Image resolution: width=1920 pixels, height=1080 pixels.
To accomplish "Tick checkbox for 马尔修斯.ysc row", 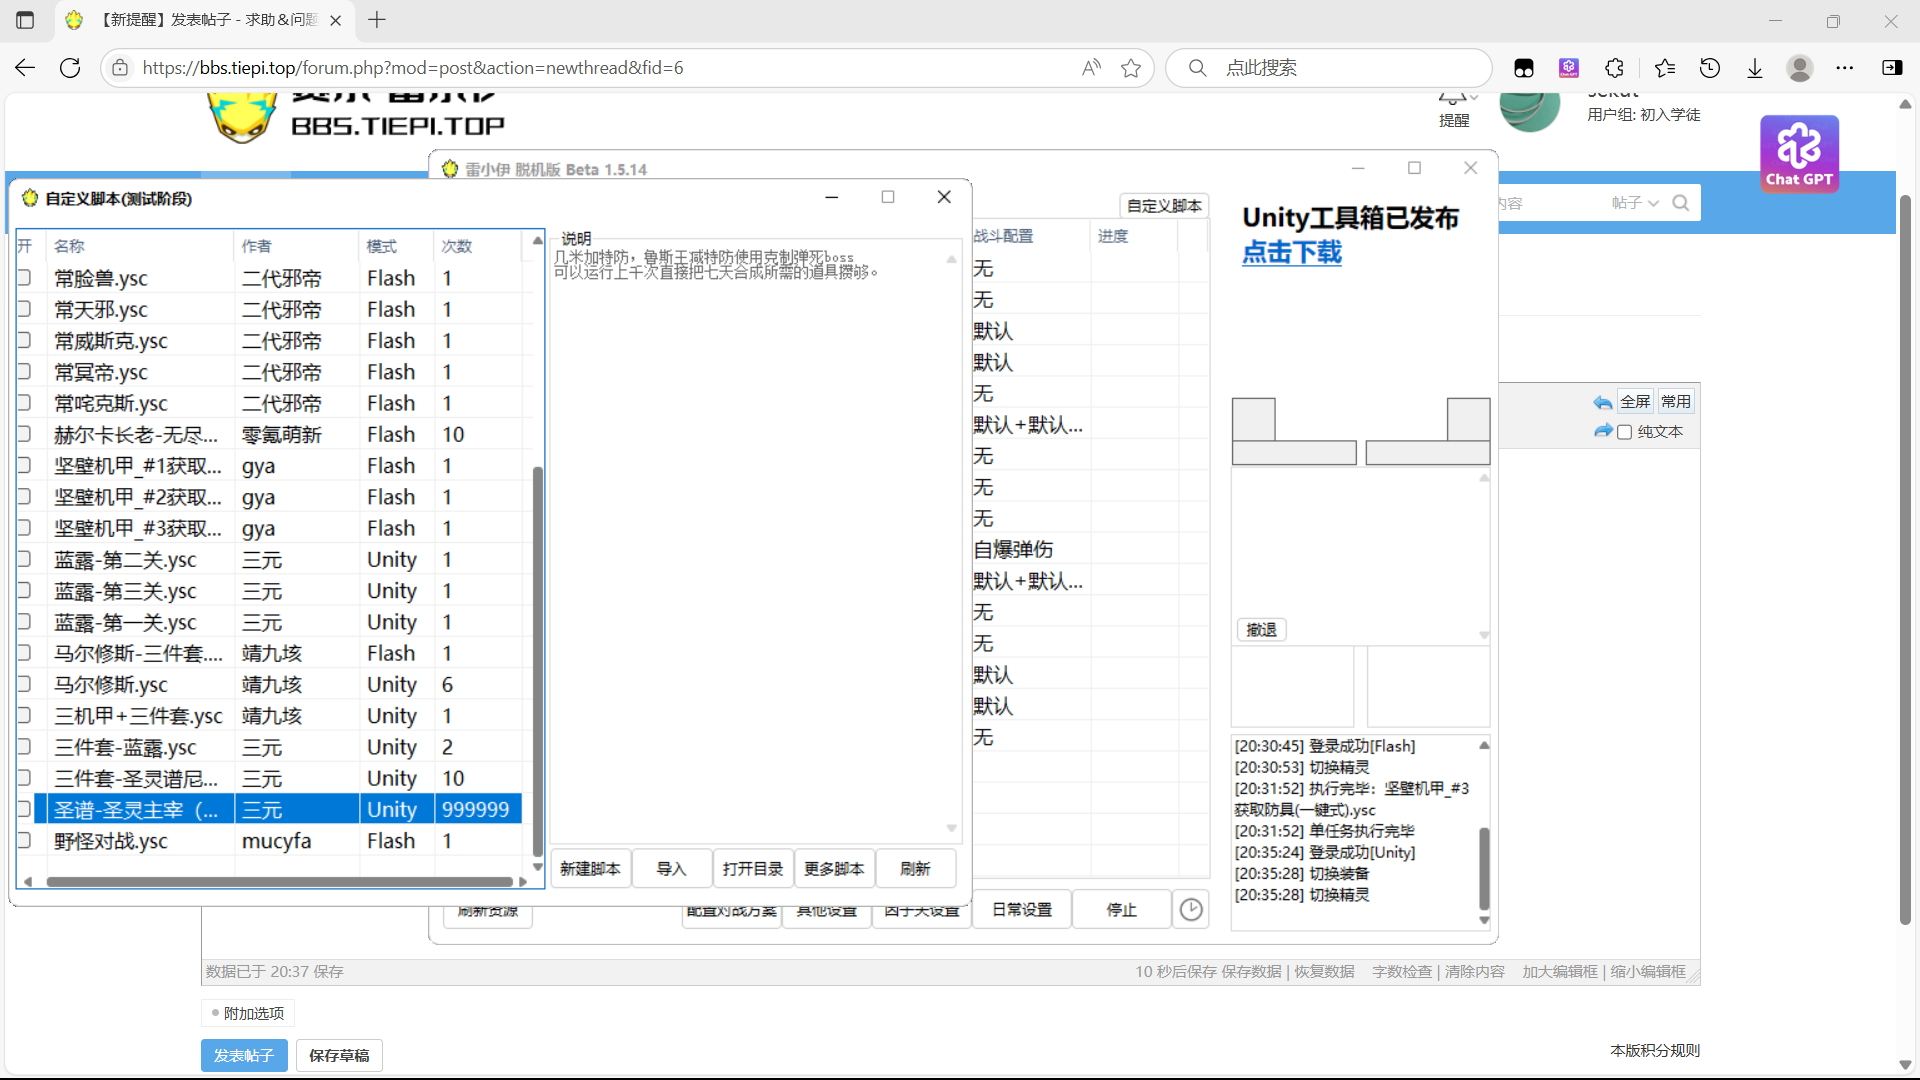I will pyautogui.click(x=24, y=684).
